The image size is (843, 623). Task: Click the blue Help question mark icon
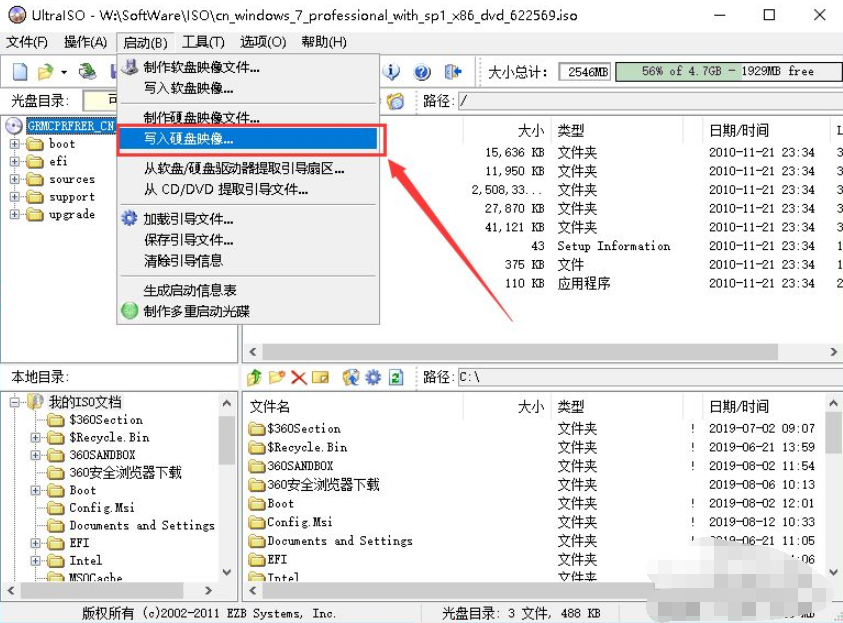click(x=422, y=72)
